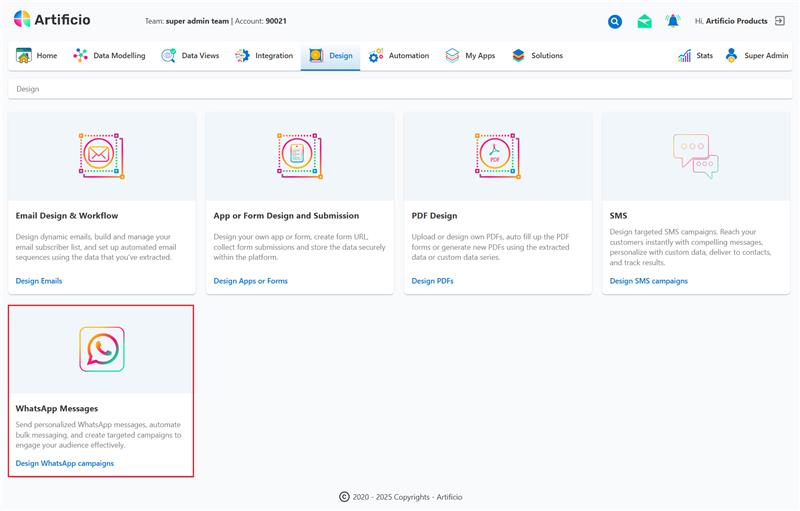
Task: Click the SMS card title
Action: [x=618, y=216]
